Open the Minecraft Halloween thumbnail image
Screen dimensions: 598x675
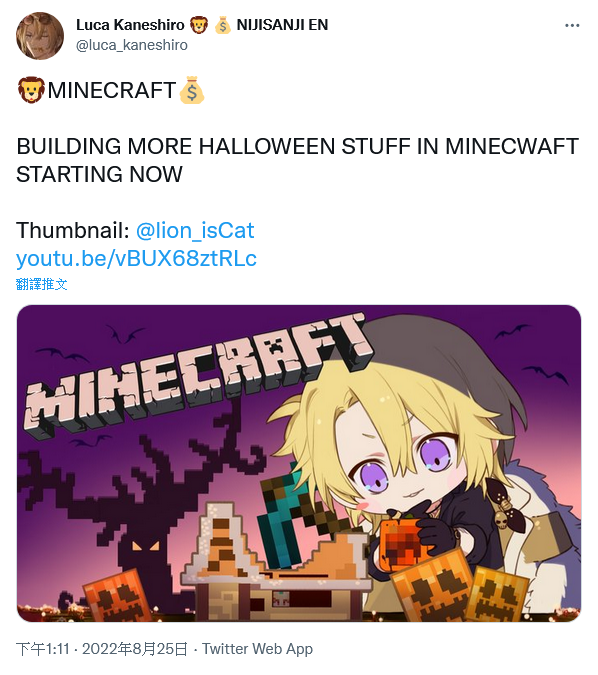point(299,464)
